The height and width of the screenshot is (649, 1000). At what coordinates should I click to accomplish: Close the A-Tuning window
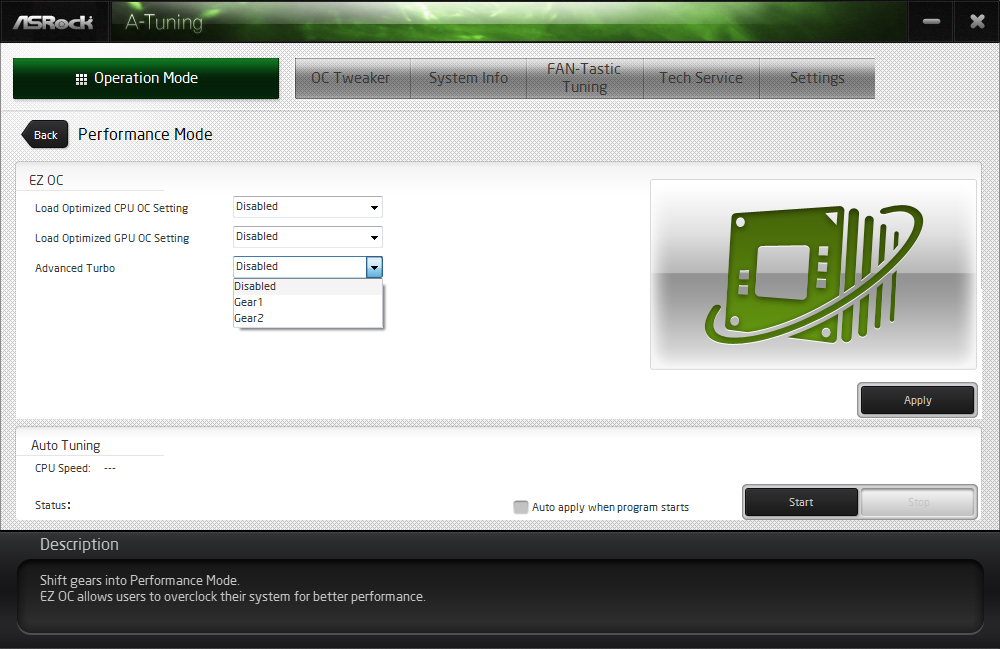(977, 22)
